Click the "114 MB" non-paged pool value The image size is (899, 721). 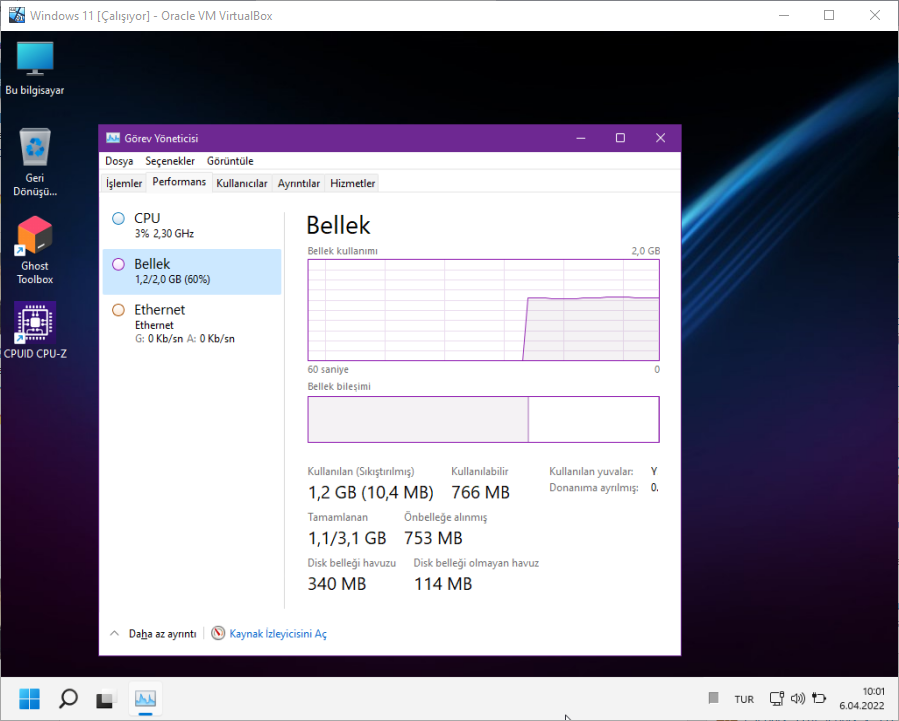coord(443,584)
